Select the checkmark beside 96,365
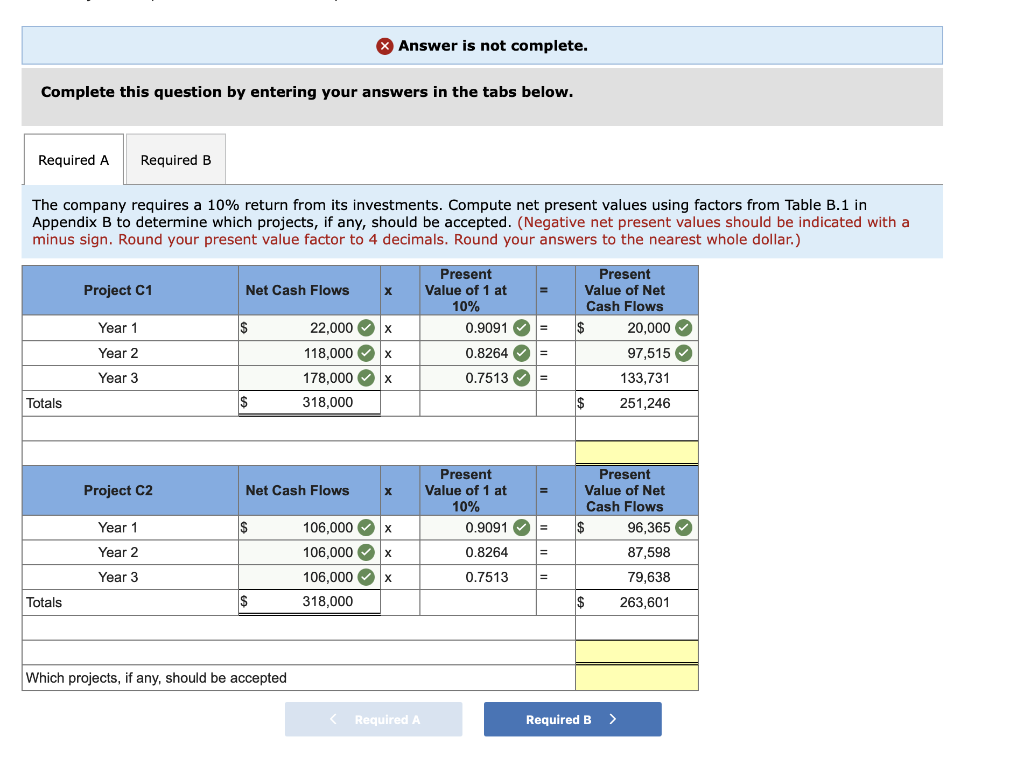 683,527
